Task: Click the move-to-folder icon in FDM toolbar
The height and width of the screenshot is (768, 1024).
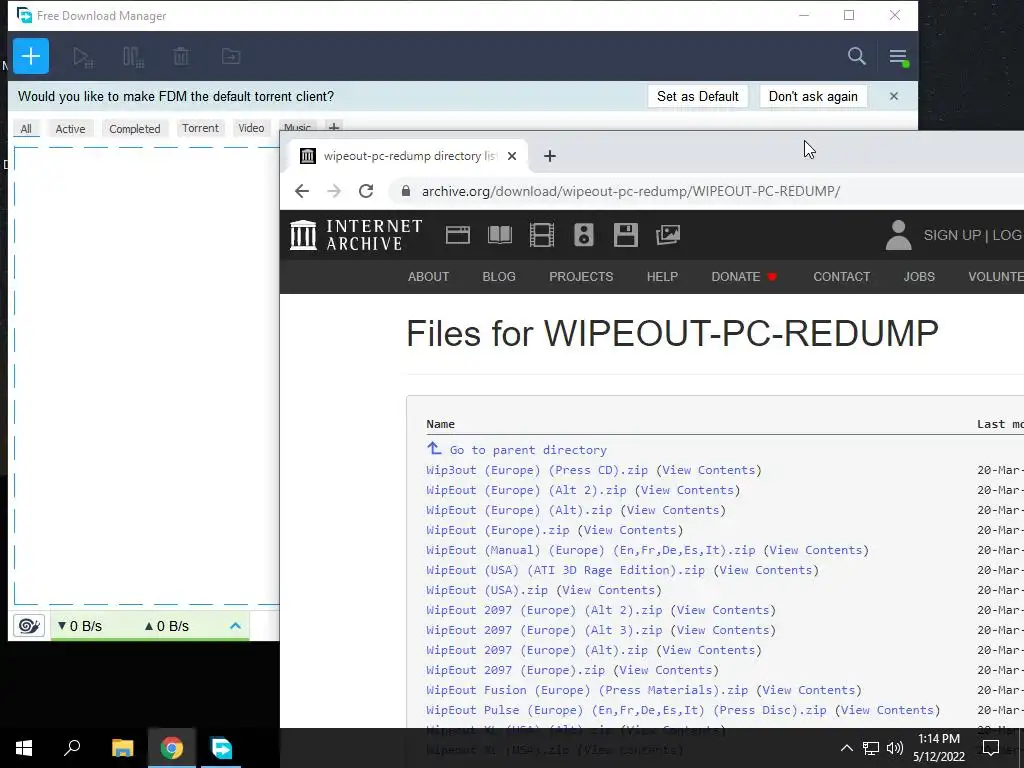Action: point(231,57)
